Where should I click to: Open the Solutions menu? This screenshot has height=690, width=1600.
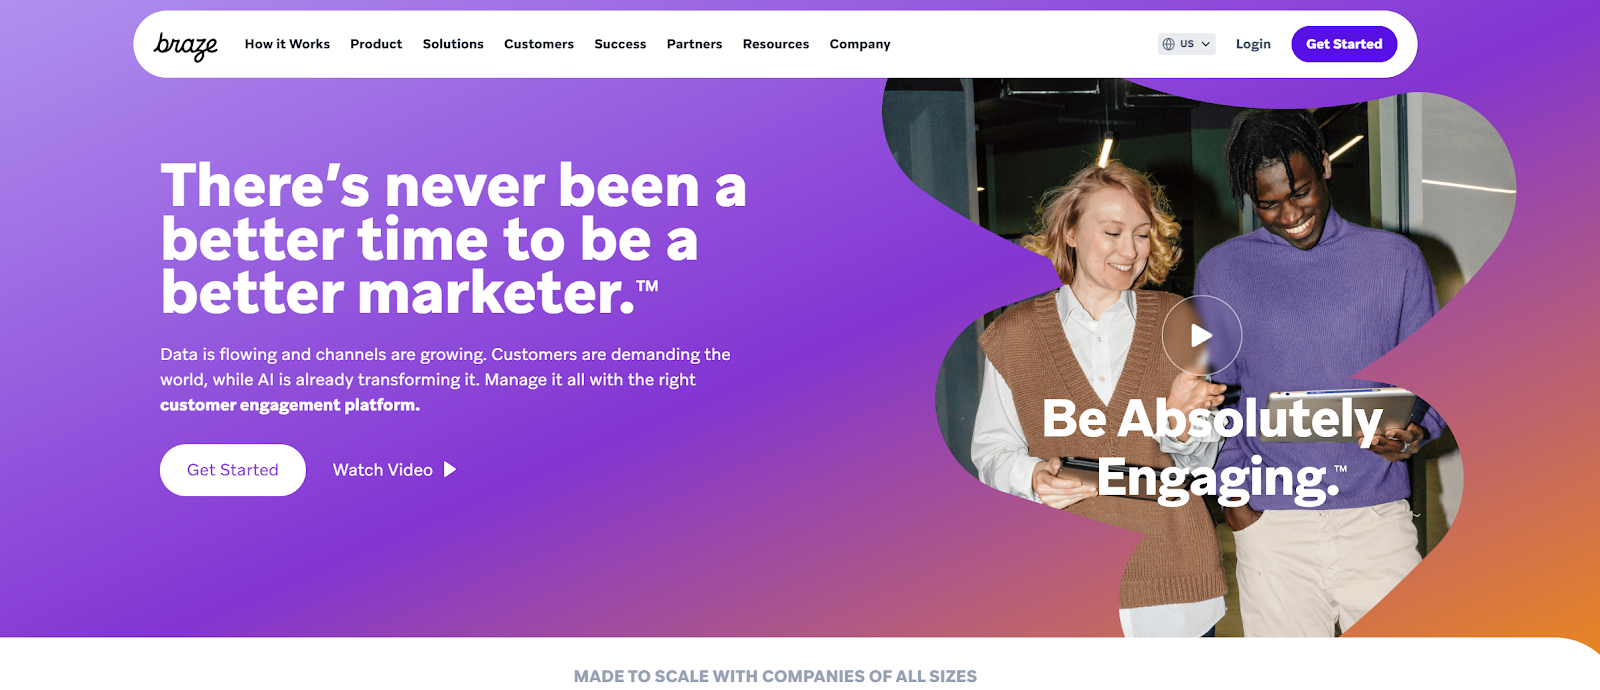coord(453,44)
